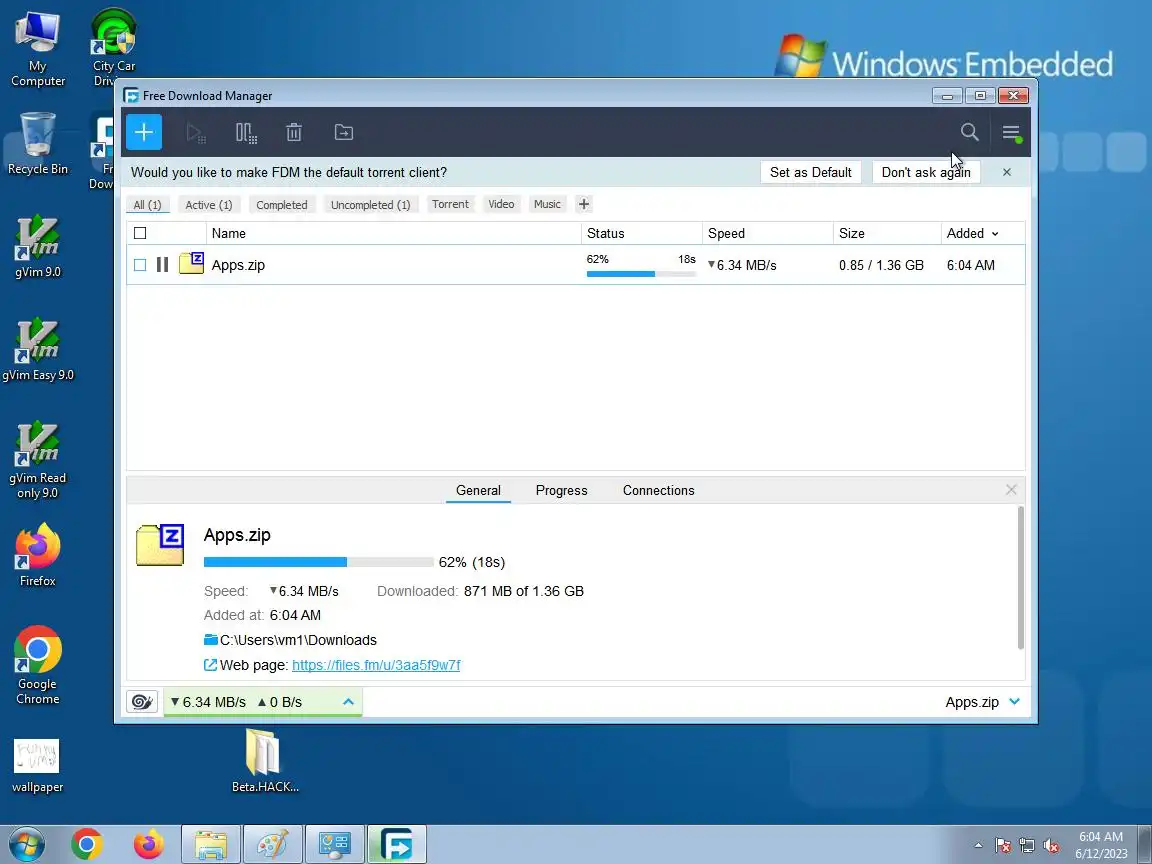This screenshot has width=1152, height=864.
Task: Add a new filter tag with plus
Action: [583, 204]
